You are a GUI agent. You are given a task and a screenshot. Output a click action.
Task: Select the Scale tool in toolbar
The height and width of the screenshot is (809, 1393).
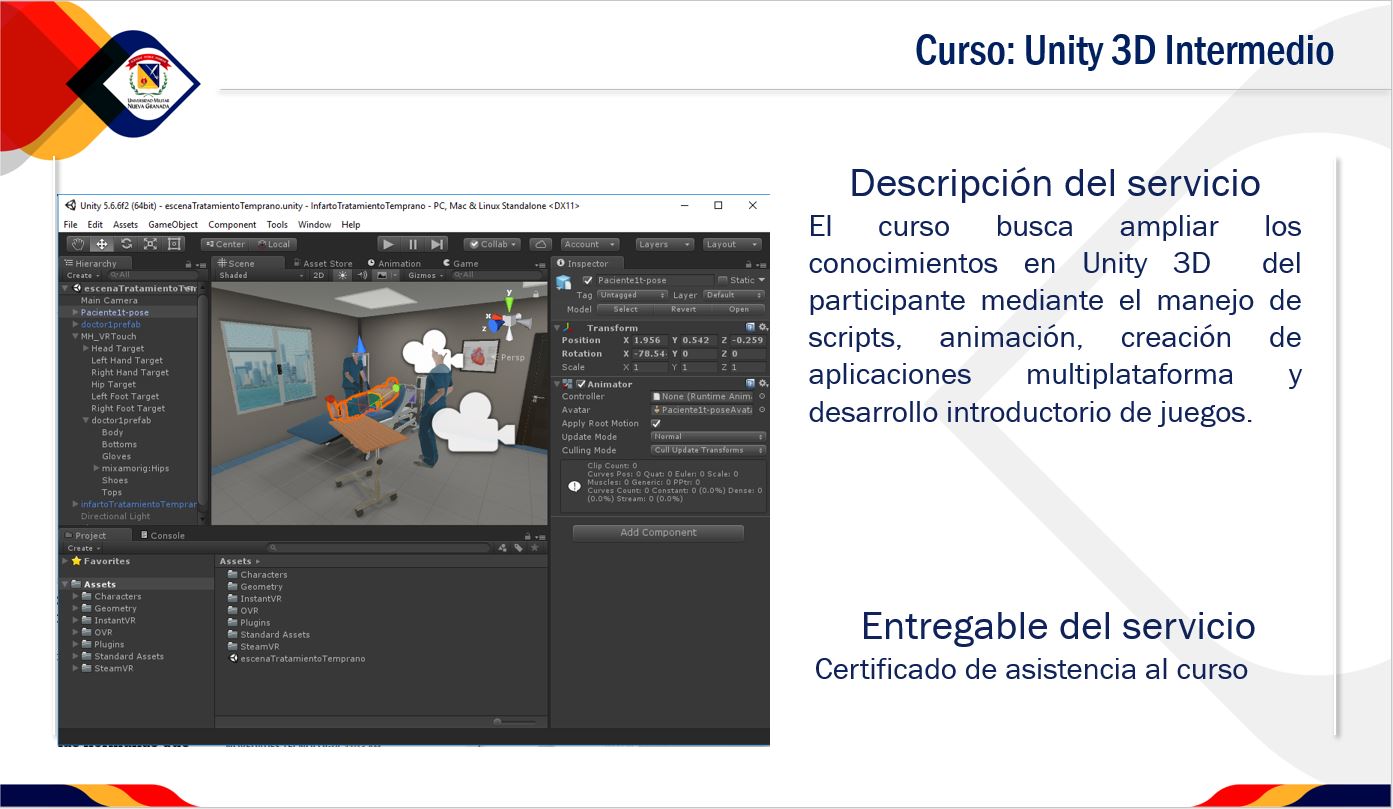[150, 244]
